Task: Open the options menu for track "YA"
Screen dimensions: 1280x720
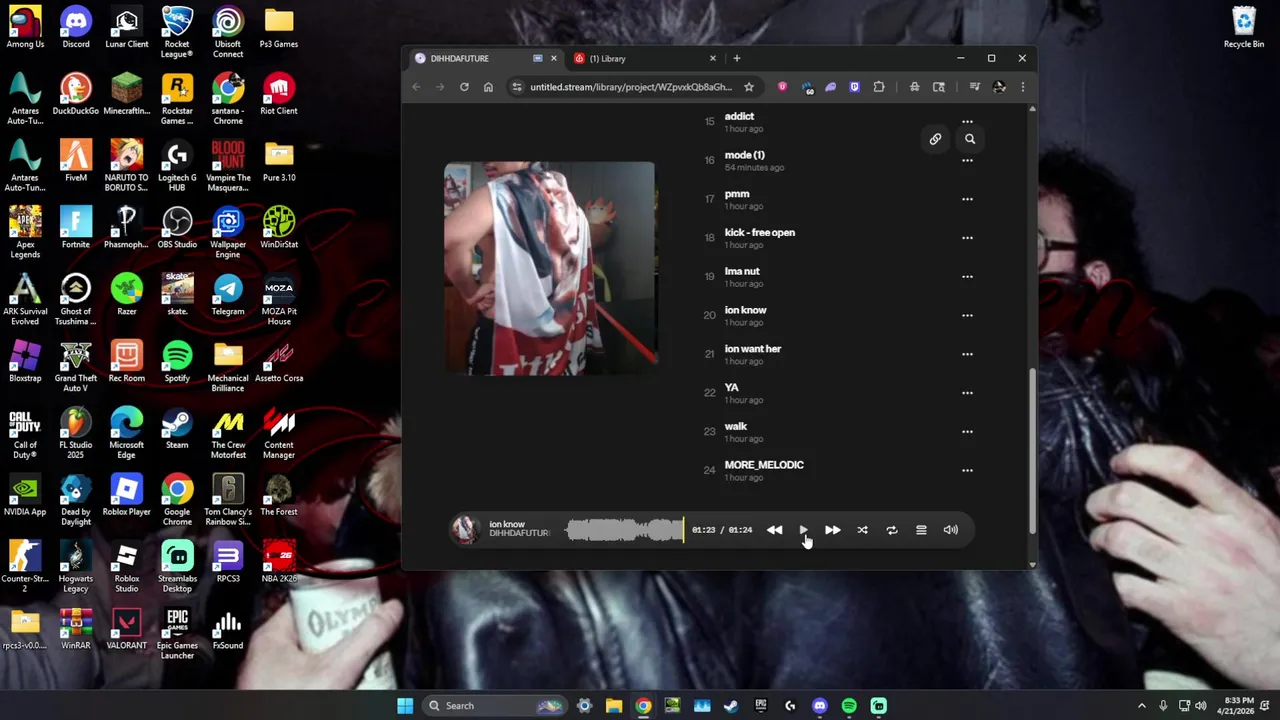Action: (x=967, y=393)
